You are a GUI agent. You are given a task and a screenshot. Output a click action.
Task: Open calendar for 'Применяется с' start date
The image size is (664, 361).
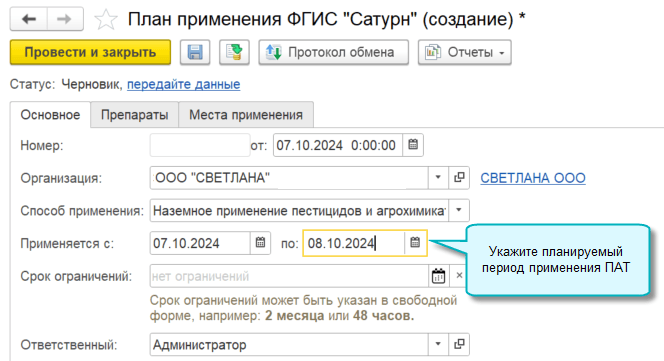tap(260, 243)
